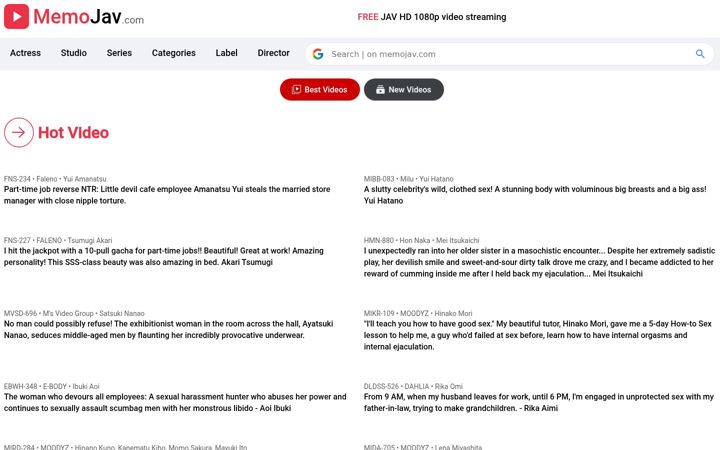Viewport: 720px width, 450px height.
Task: Select the MIBB-083 video code
Action: pyautogui.click(x=379, y=179)
